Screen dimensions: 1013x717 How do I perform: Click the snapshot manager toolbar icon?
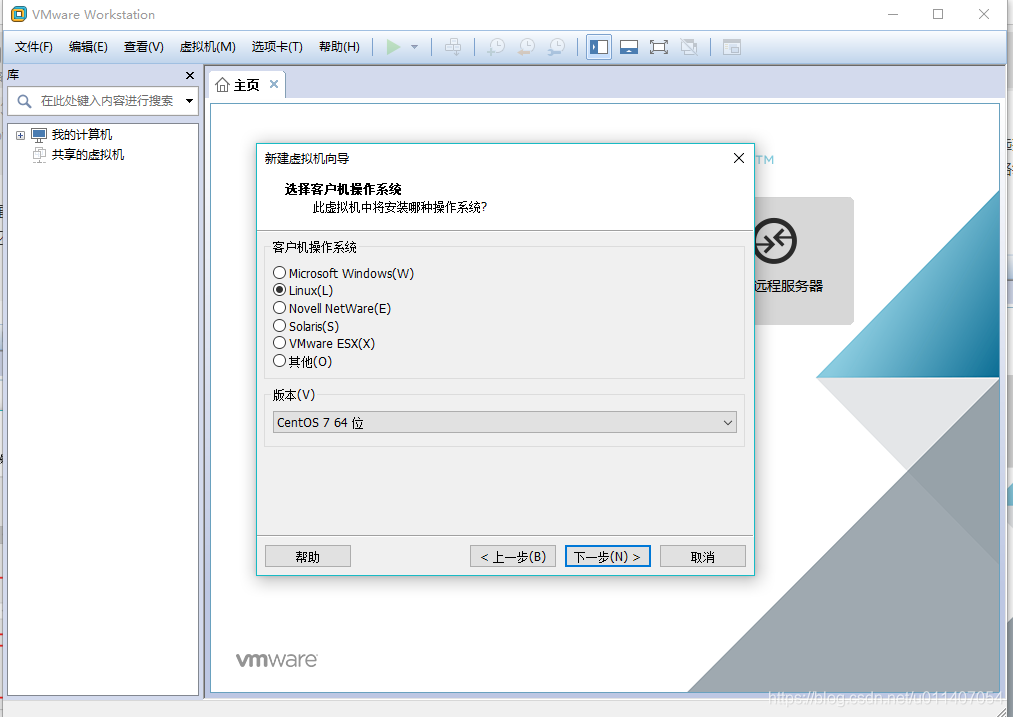click(x=556, y=47)
